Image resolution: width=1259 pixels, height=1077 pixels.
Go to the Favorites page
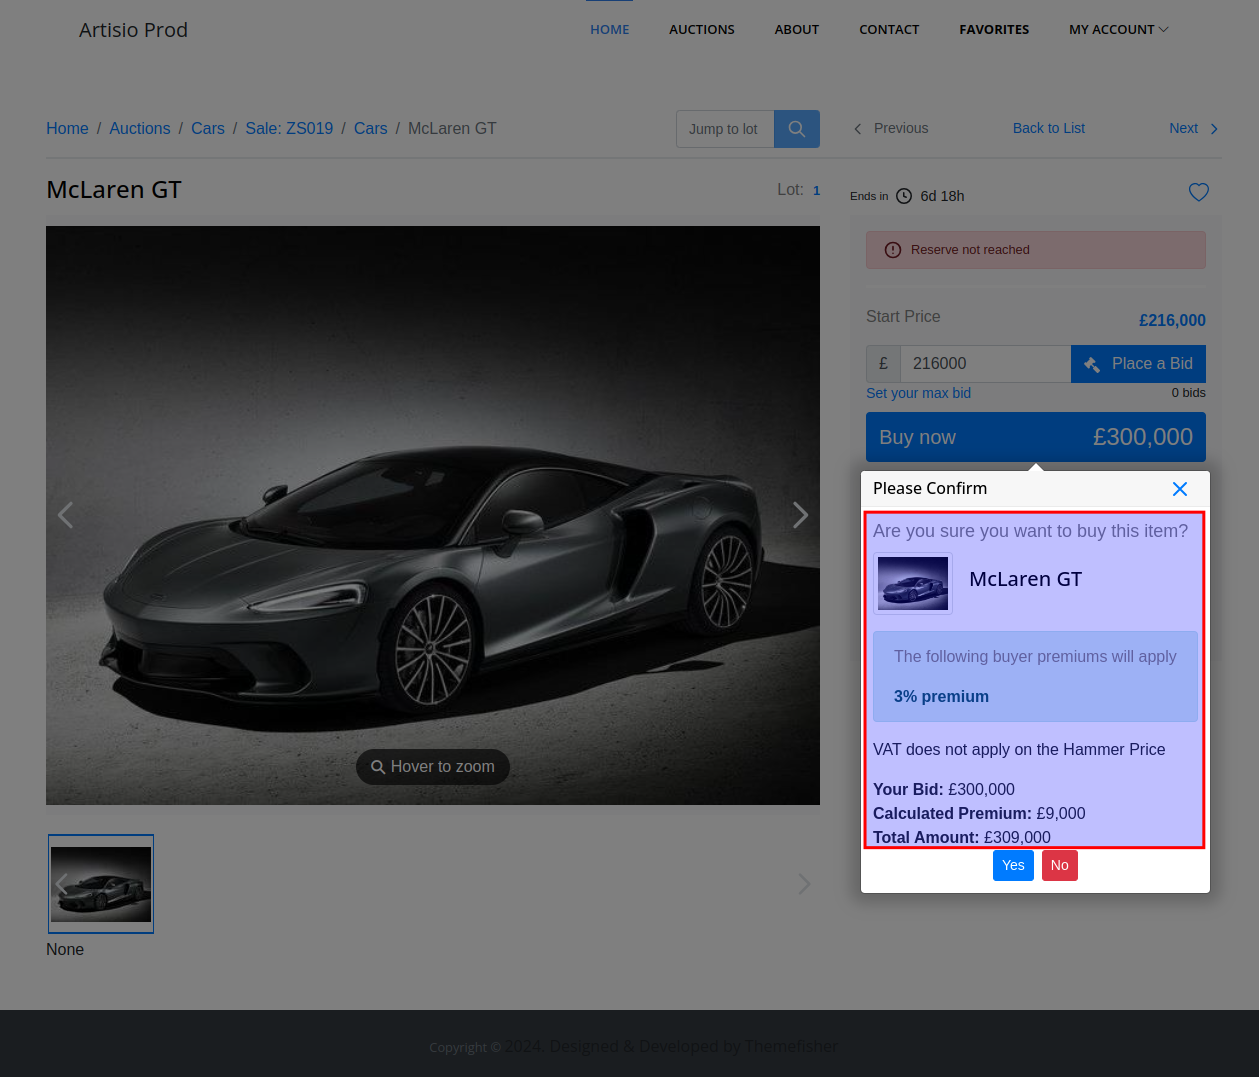[x=993, y=30]
